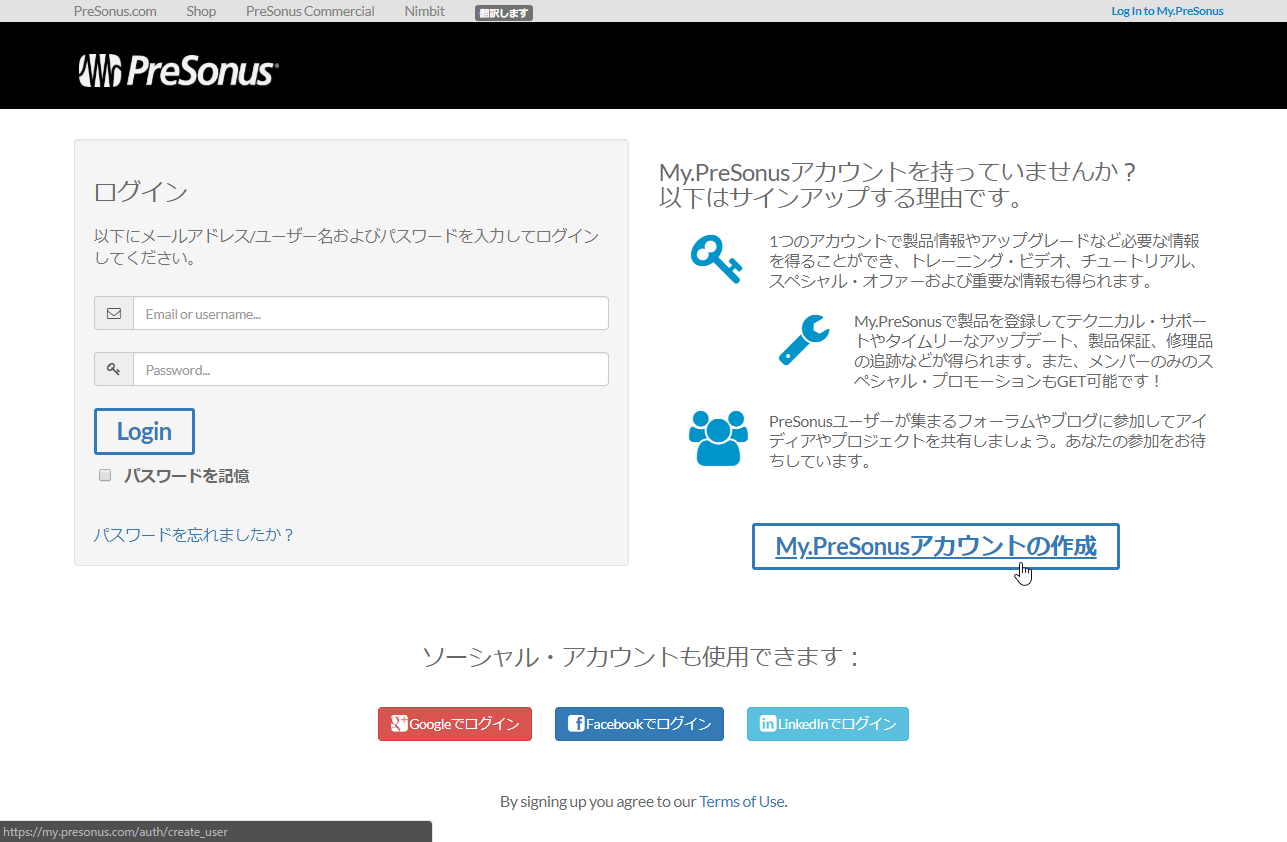Click the ログイン heading text

[141, 191]
